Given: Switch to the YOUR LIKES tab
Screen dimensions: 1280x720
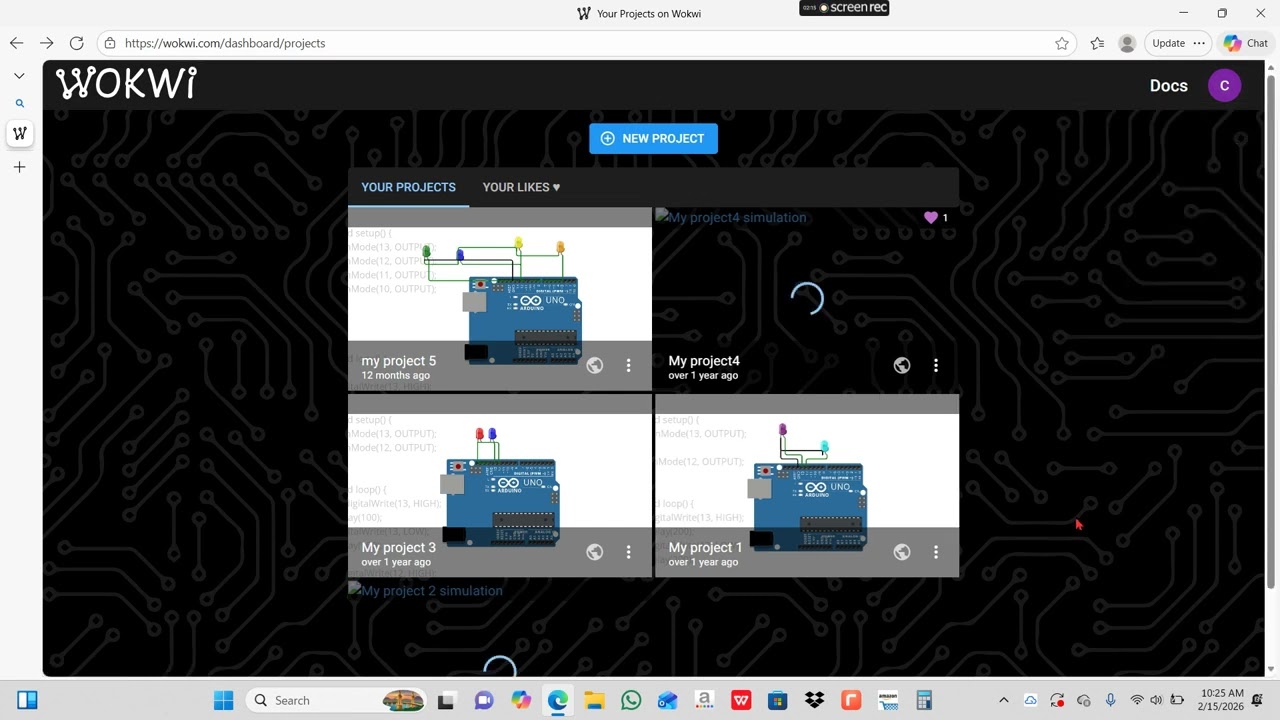Looking at the screenshot, I should pyautogui.click(x=521, y=187).
